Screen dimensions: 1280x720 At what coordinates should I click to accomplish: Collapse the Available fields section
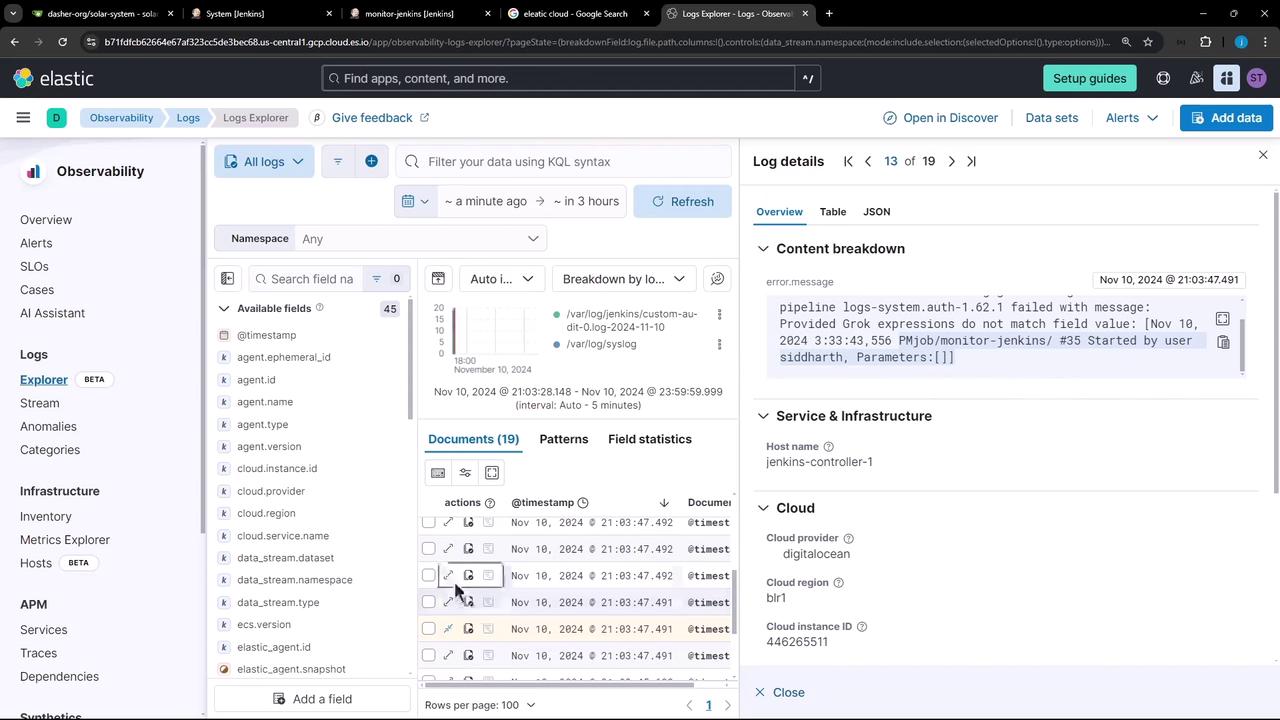tap(224, 308)
